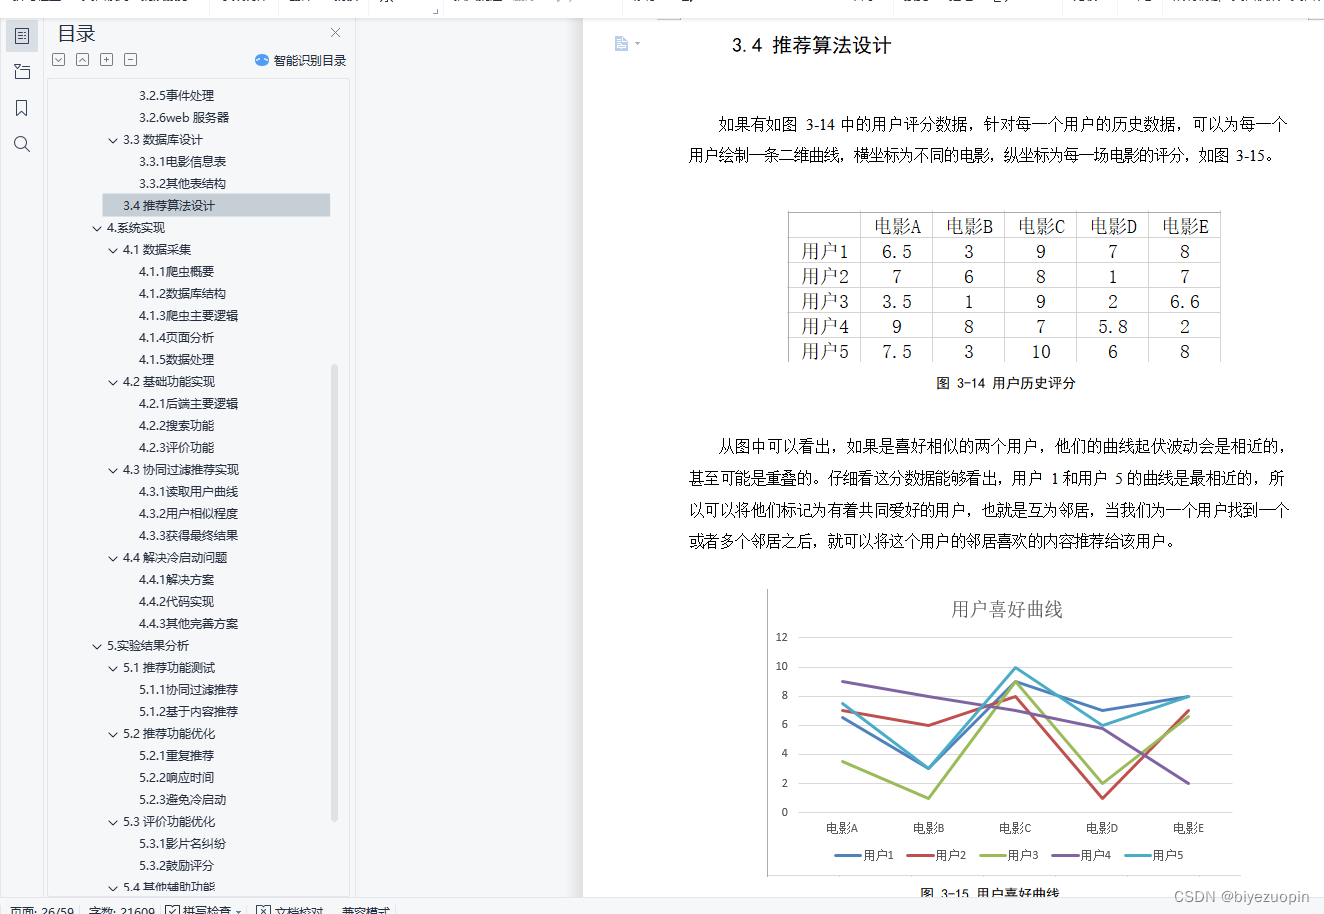Open the bookmarks sidebar icon
Image resolution: width=1324 pixels, height=914 pixels.
coord(22,108)
